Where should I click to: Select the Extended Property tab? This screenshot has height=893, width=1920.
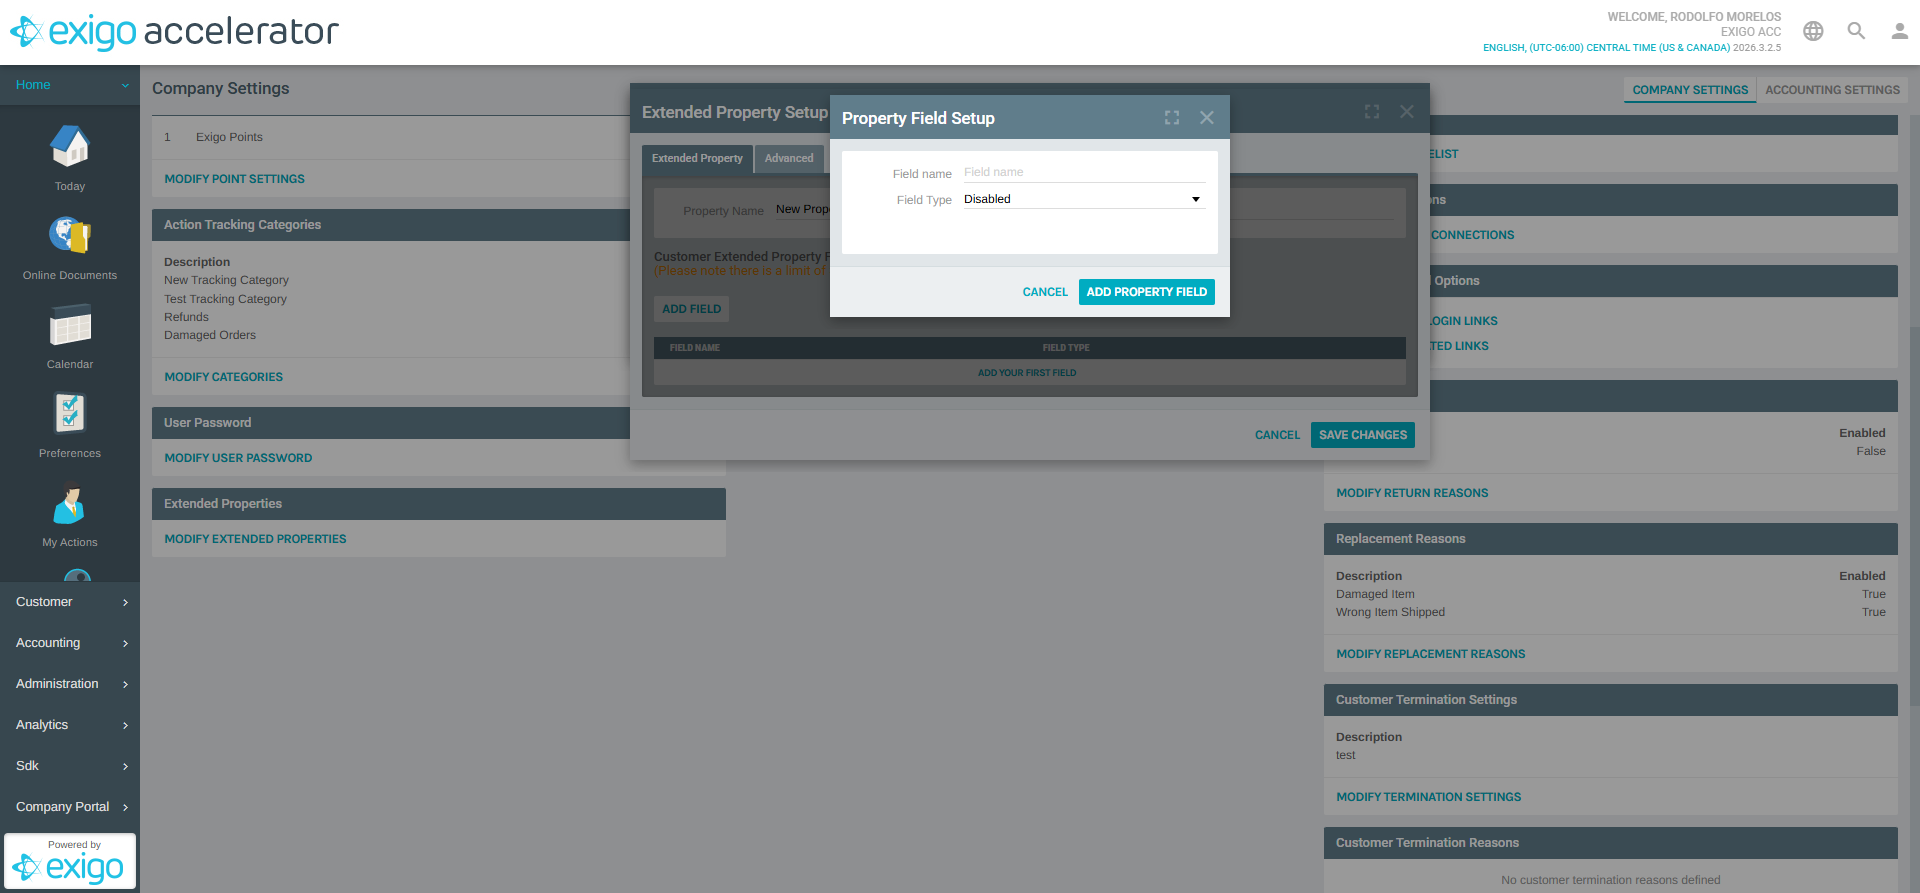click(x=697, y=158)
